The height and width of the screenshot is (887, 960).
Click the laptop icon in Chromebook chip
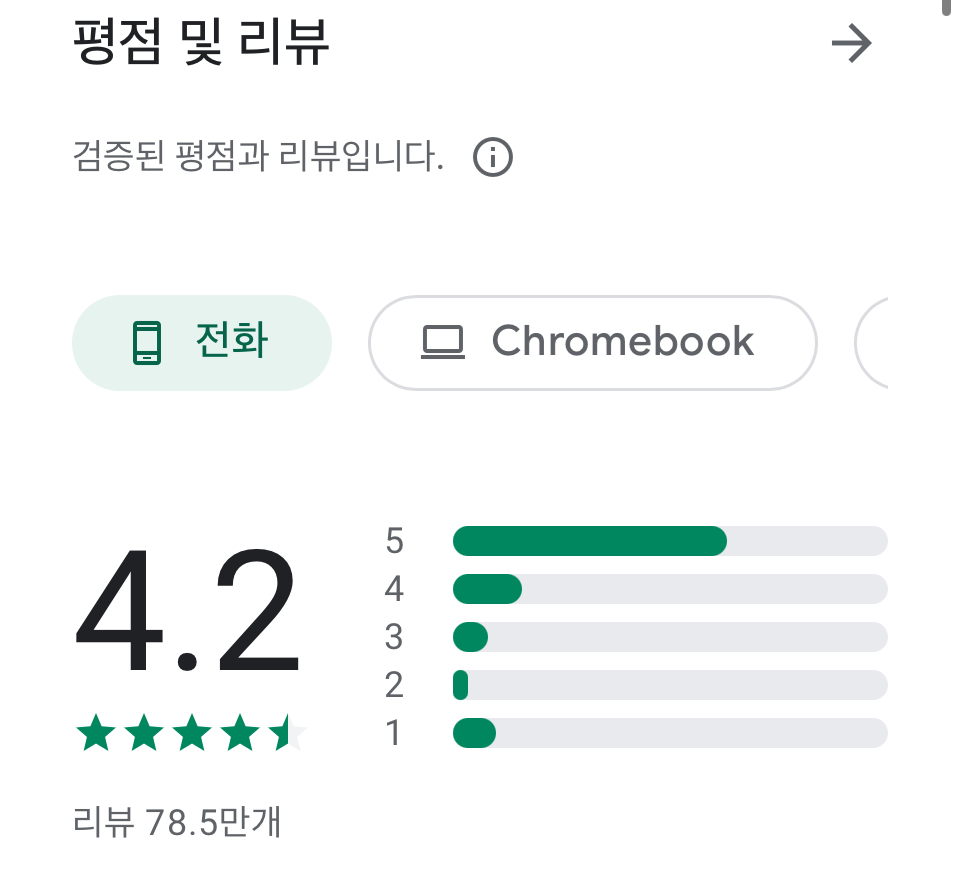tap(443, 343)
